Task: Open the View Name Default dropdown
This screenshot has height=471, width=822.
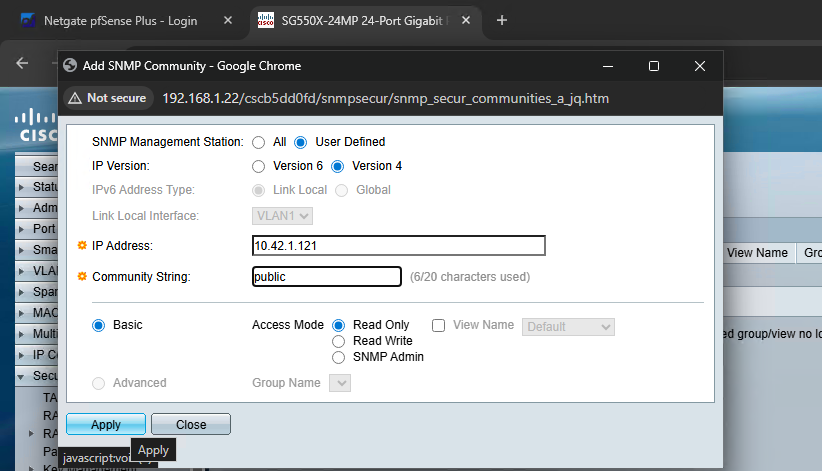Action: tap(568, 327)
